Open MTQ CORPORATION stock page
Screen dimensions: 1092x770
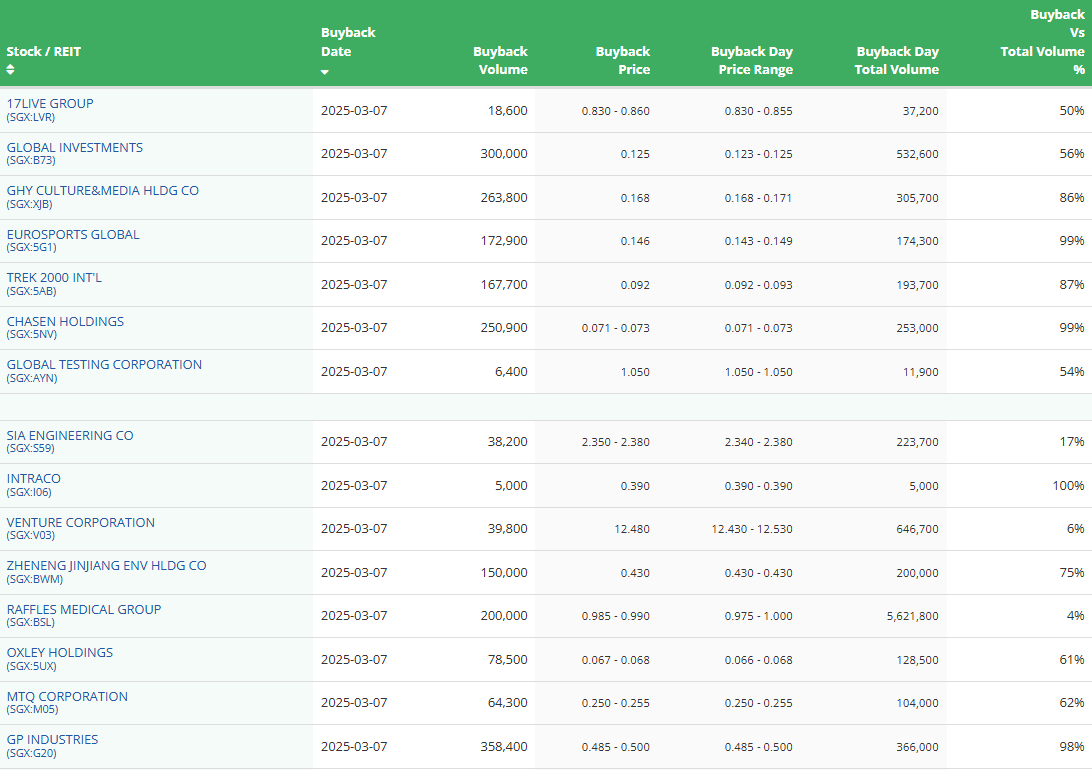pos(68,697)
